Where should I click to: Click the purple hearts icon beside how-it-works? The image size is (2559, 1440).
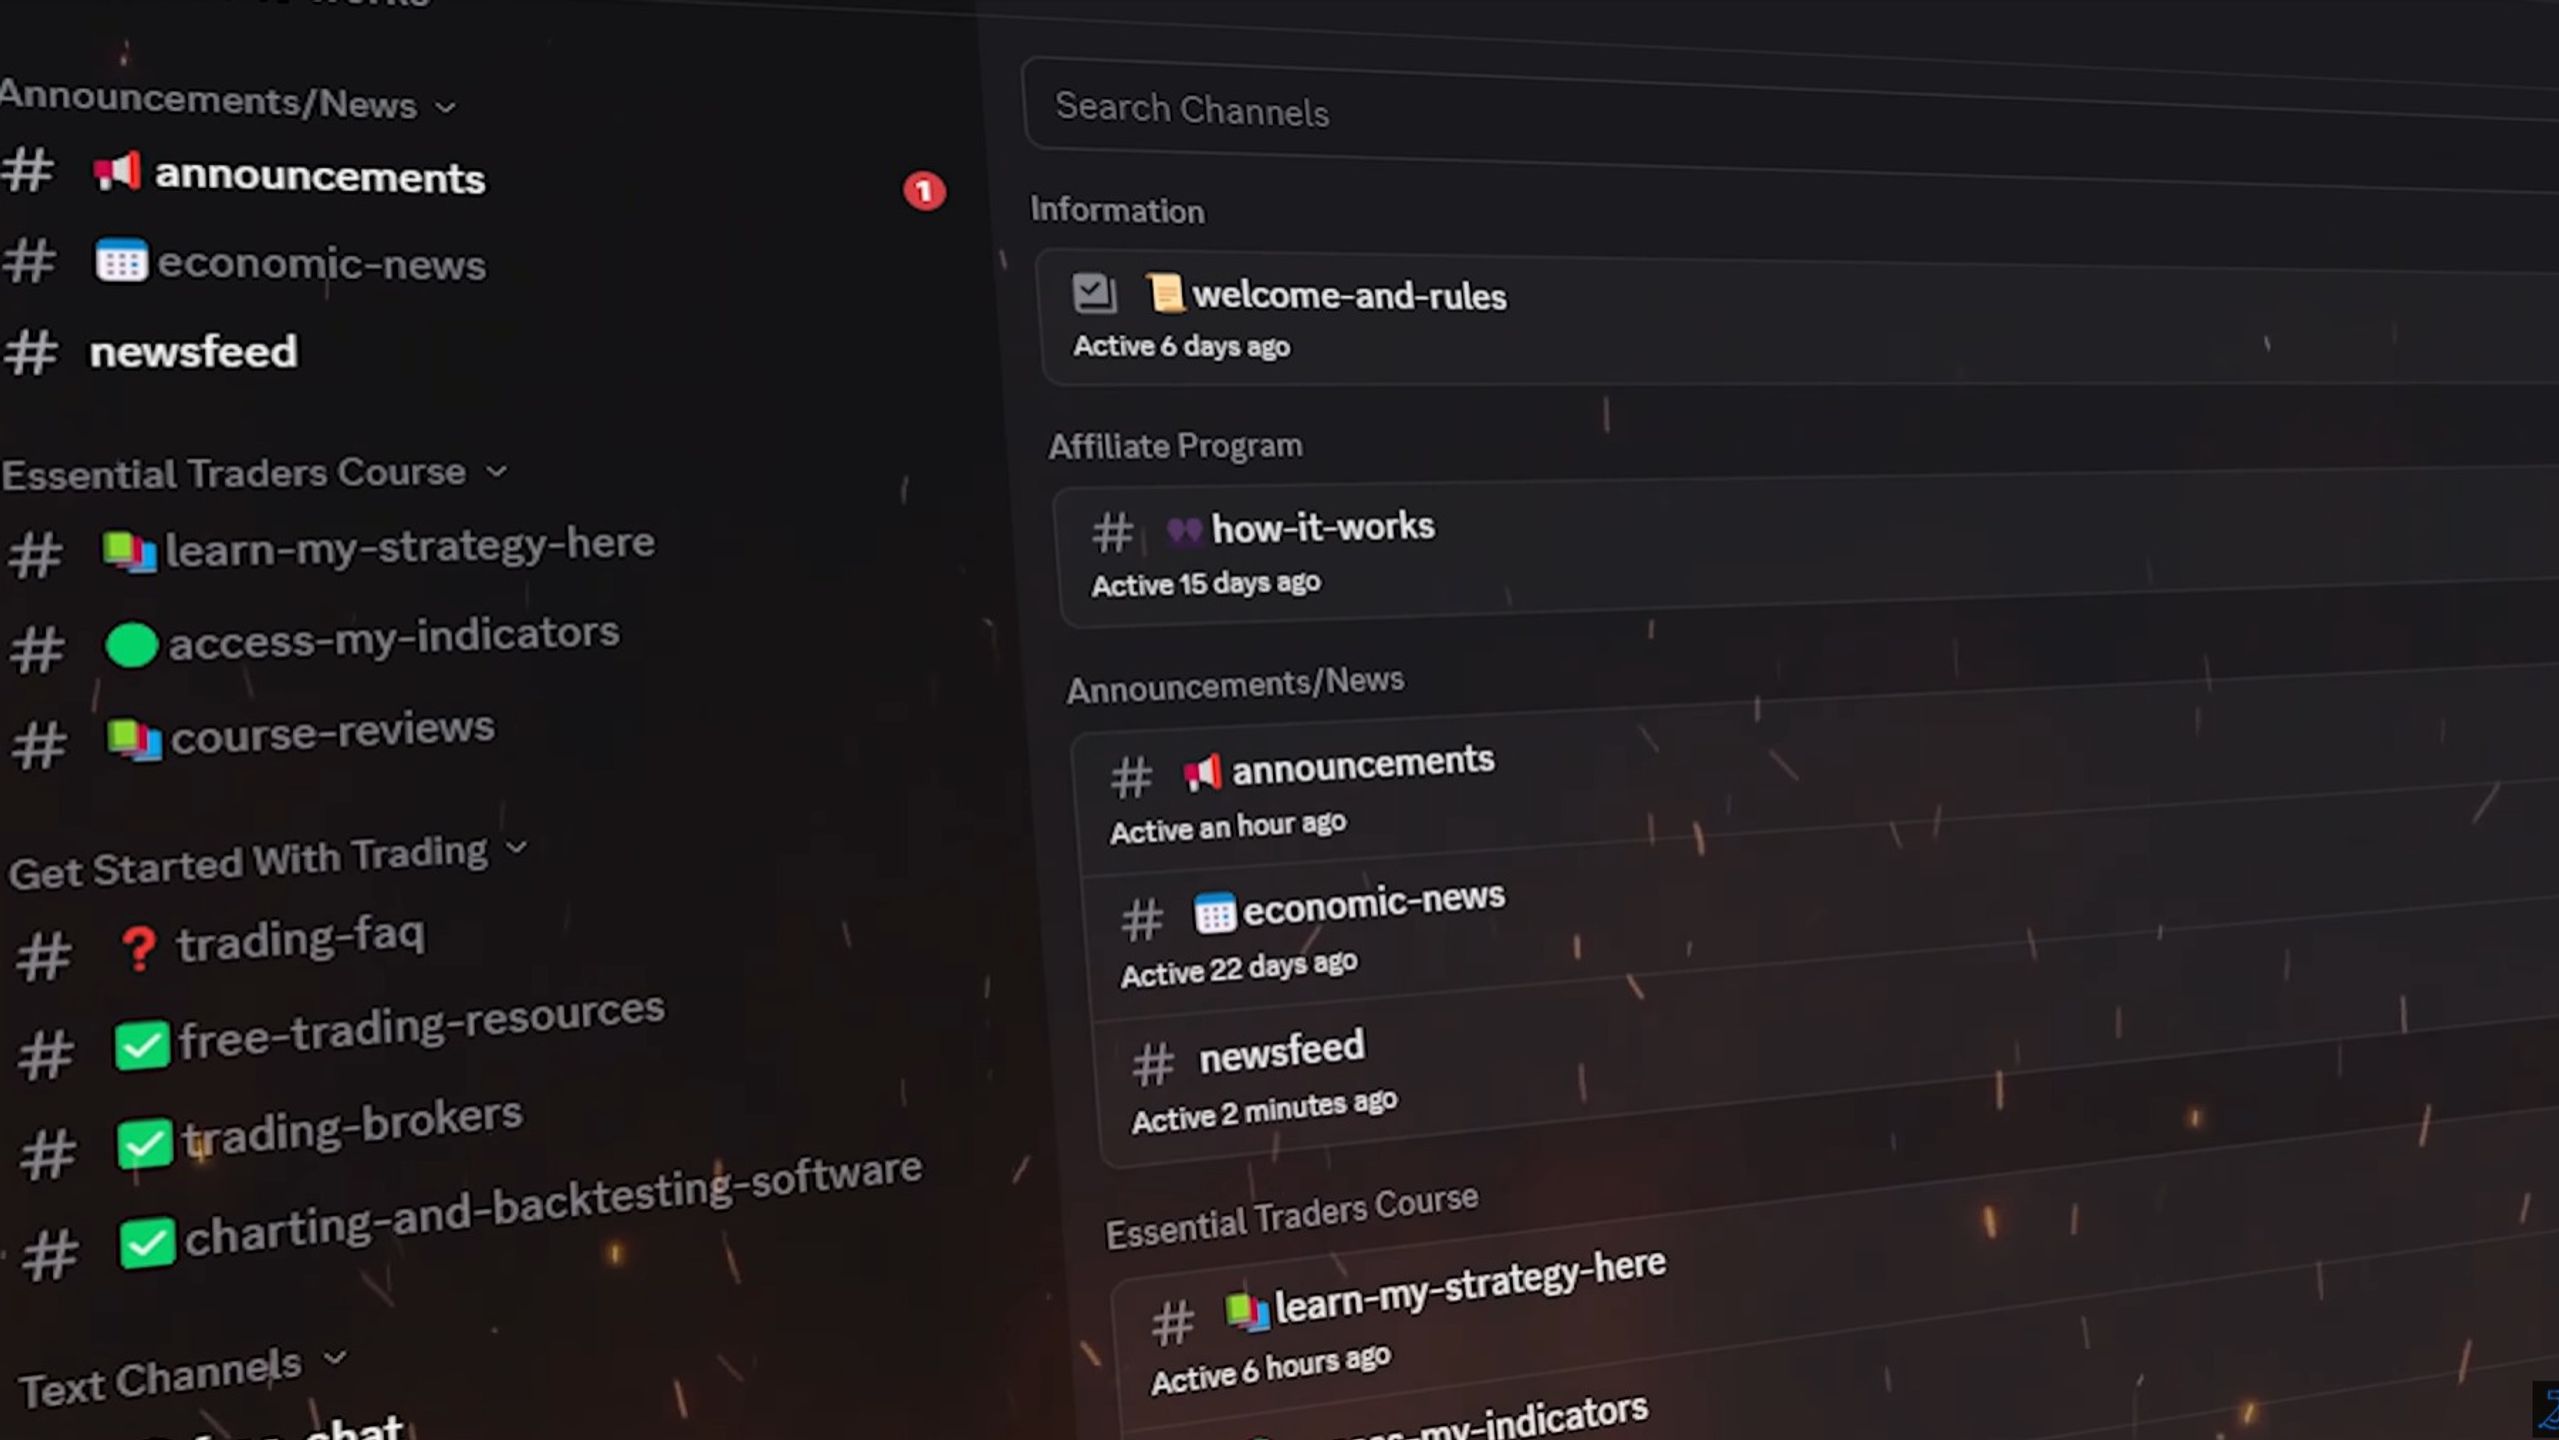1184,529
